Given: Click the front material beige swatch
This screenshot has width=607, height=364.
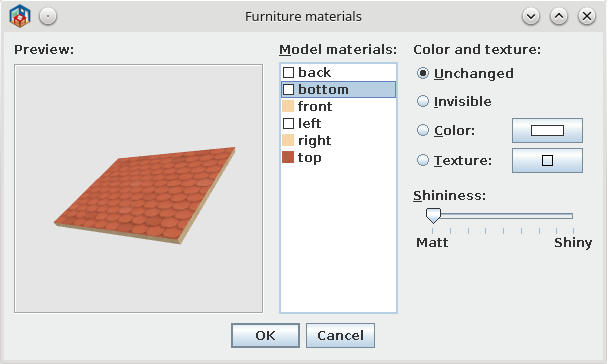Looking at the screenshot, I should click(288, 106).
